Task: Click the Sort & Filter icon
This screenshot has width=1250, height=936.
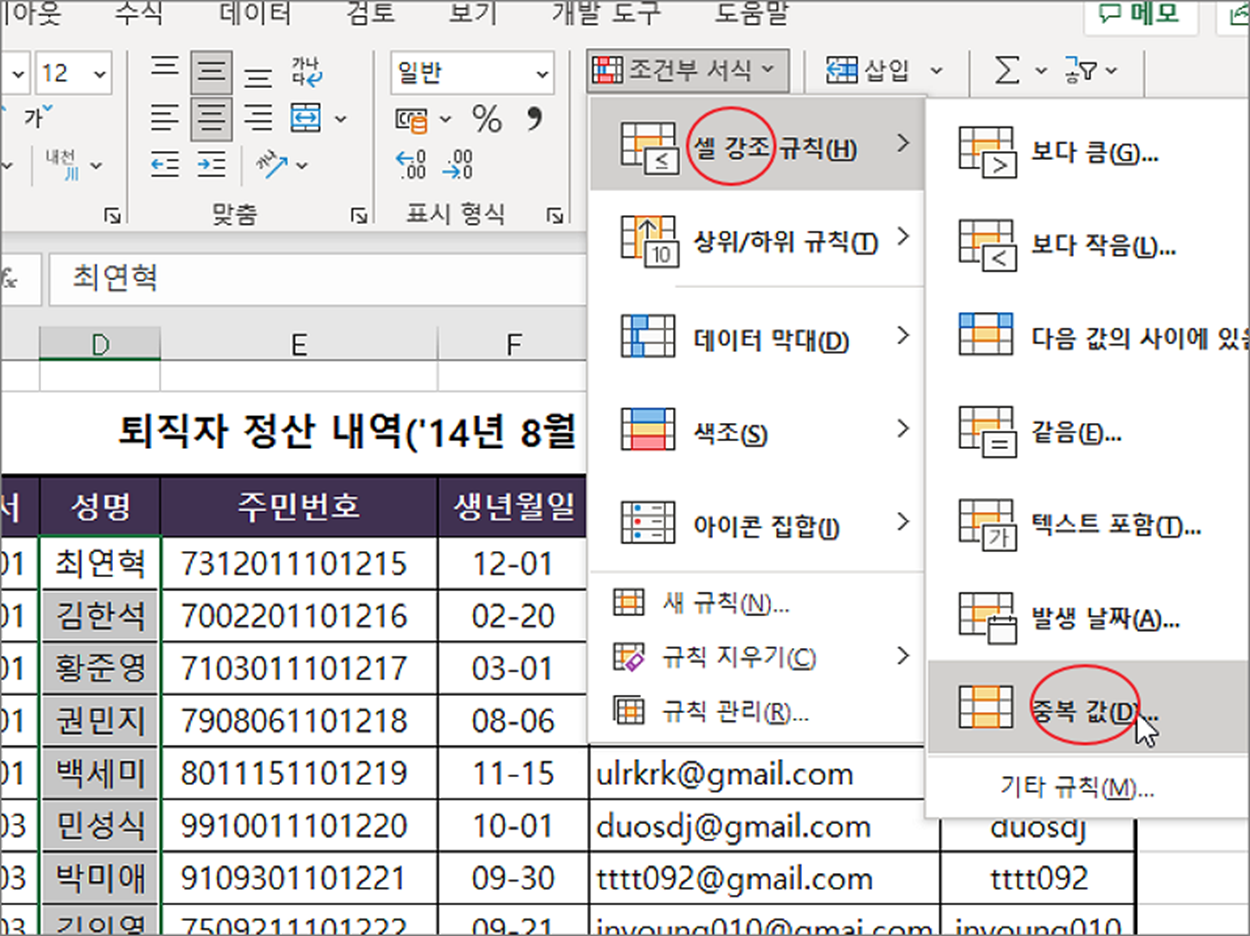Action: (x=1082, y=70)
